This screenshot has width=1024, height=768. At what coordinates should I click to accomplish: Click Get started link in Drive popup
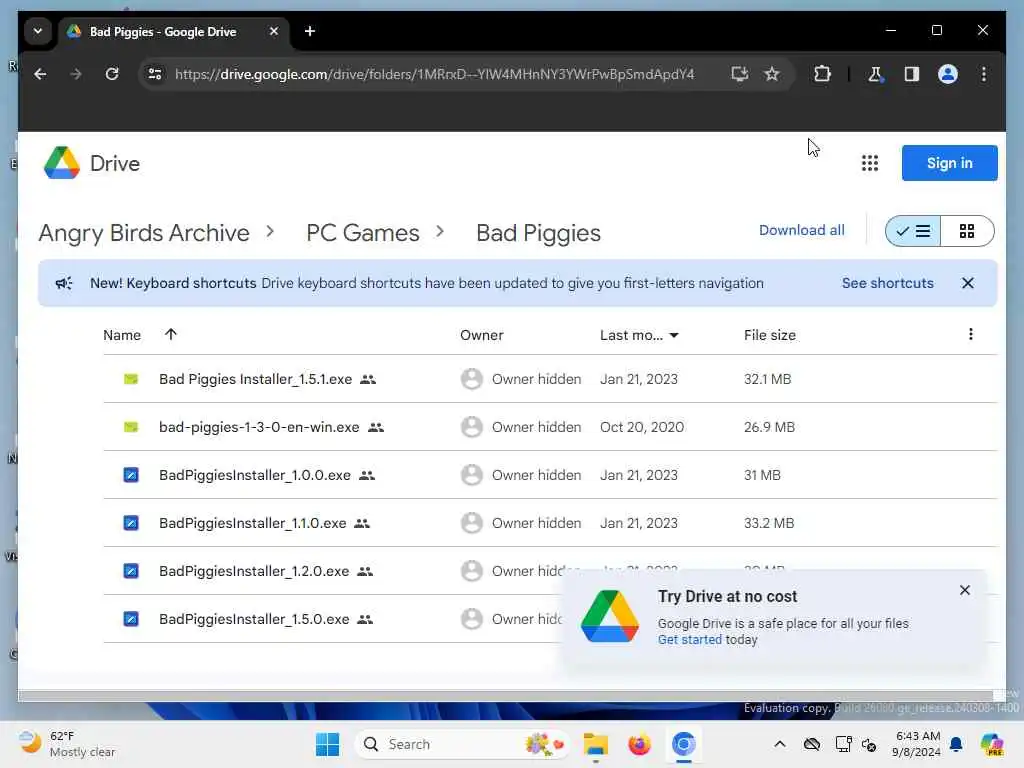pos(690,639)
